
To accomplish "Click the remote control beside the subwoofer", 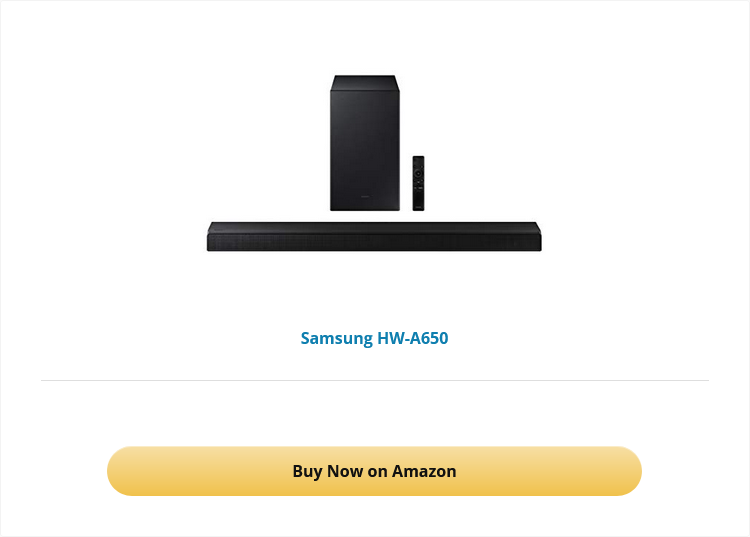I will click(419, 183).
